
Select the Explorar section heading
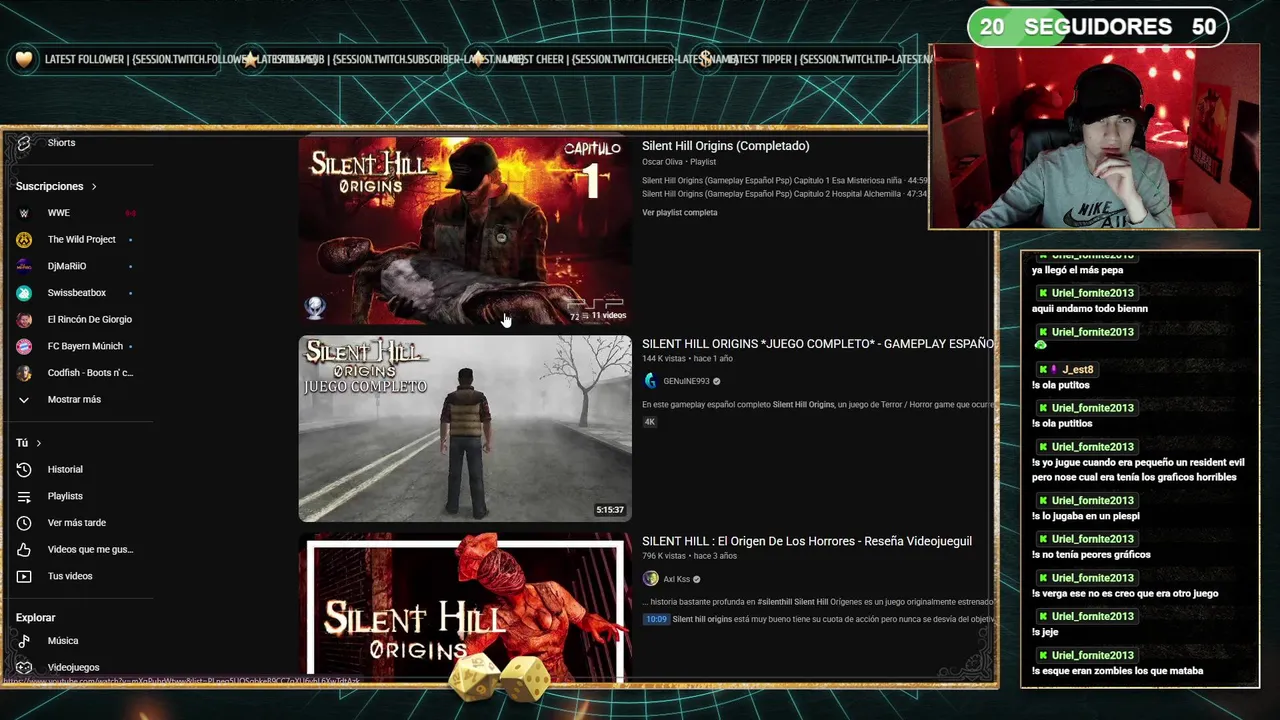click(x=36, y=618)
